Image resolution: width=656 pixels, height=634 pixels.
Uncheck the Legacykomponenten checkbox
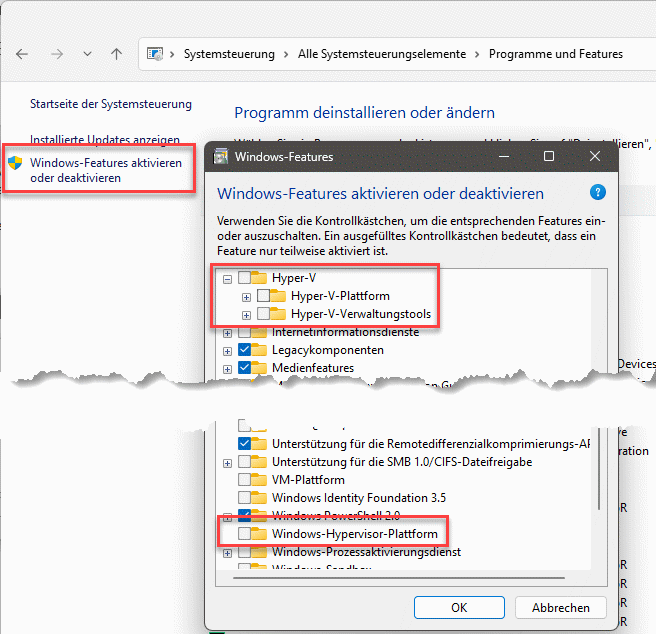[244, 349]
